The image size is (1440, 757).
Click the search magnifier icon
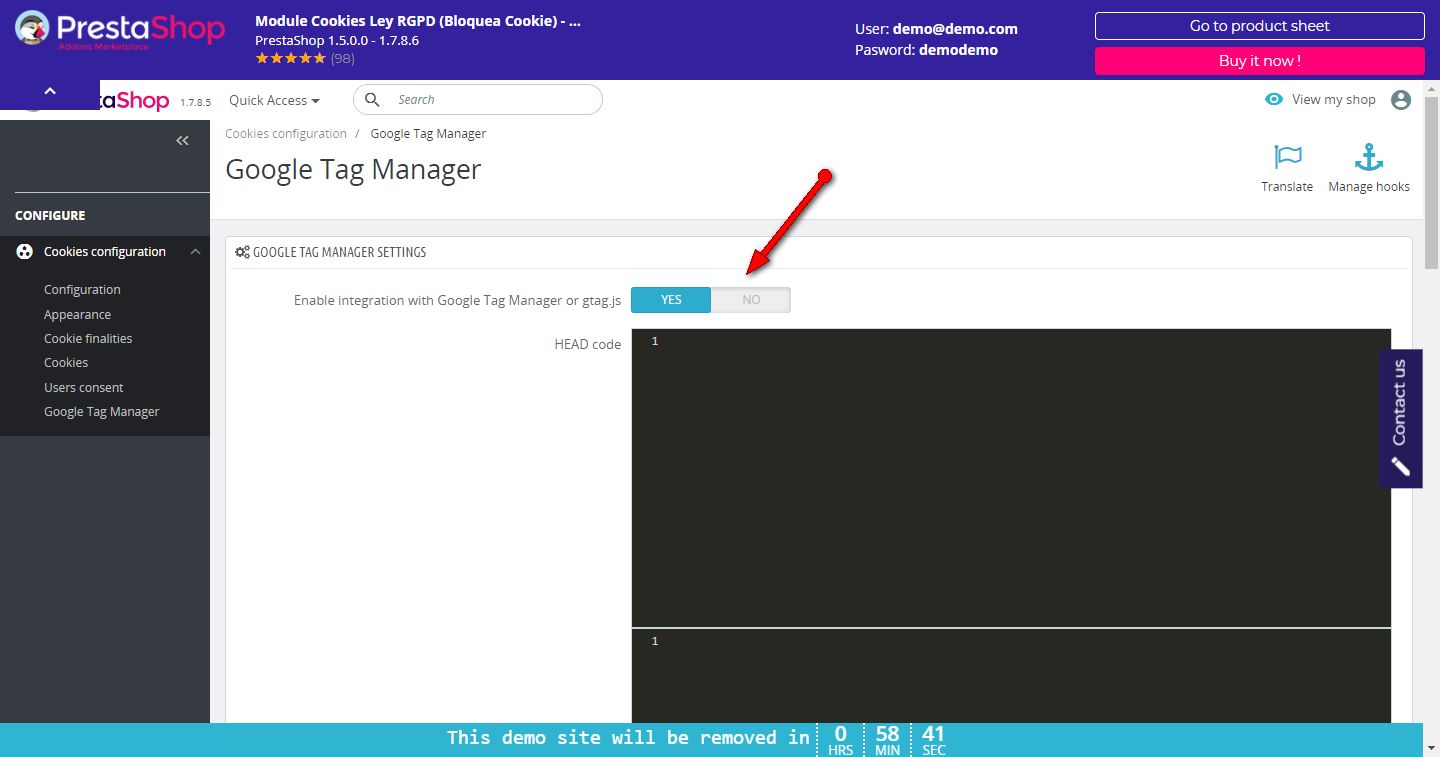pos(373,100)
